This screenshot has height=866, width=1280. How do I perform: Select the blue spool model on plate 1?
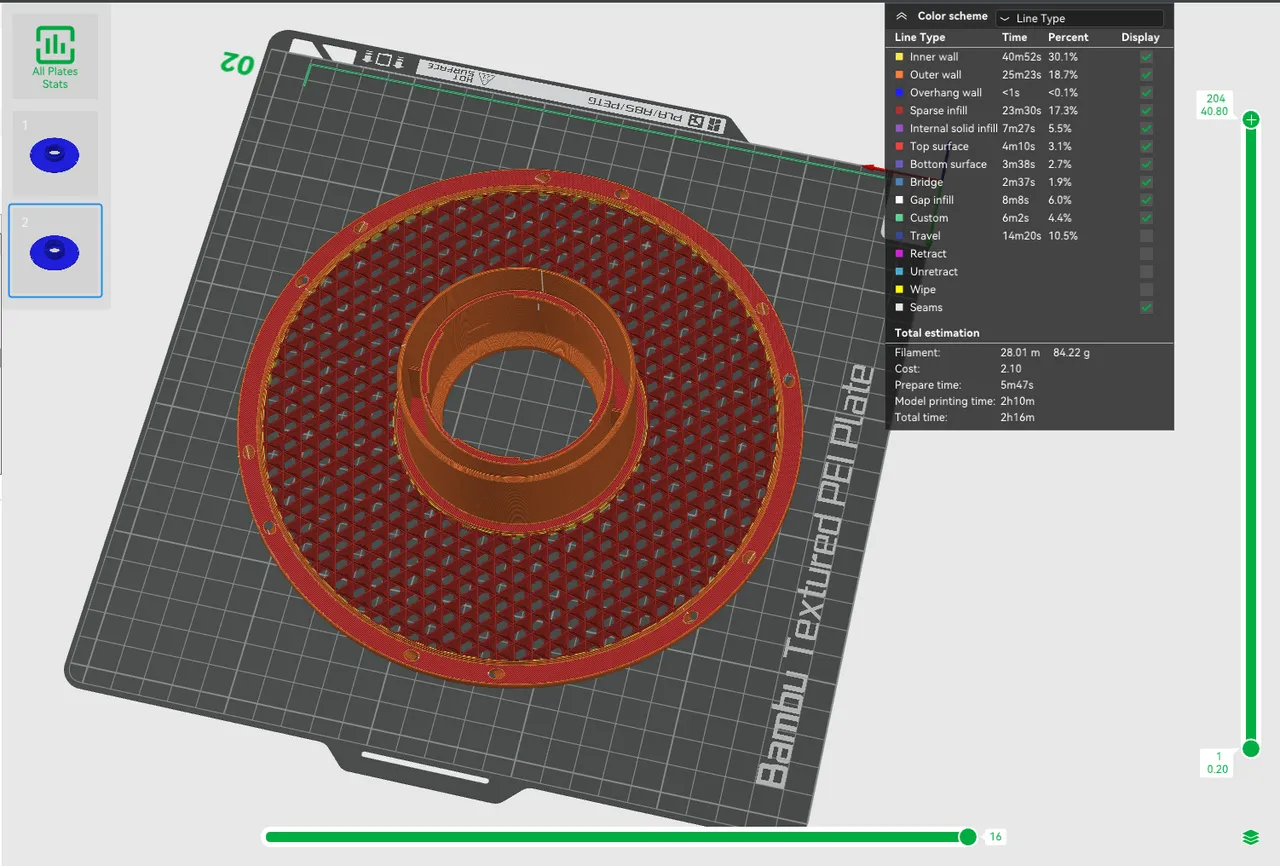[55, 154]
